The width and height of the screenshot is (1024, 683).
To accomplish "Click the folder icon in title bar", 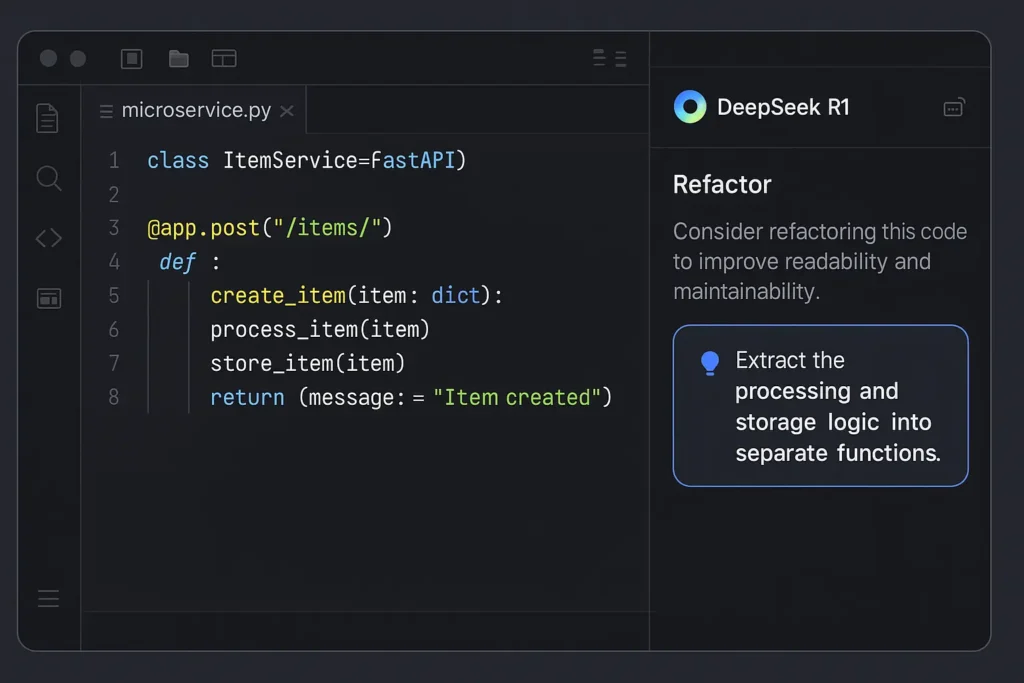I will click(179, 59).
